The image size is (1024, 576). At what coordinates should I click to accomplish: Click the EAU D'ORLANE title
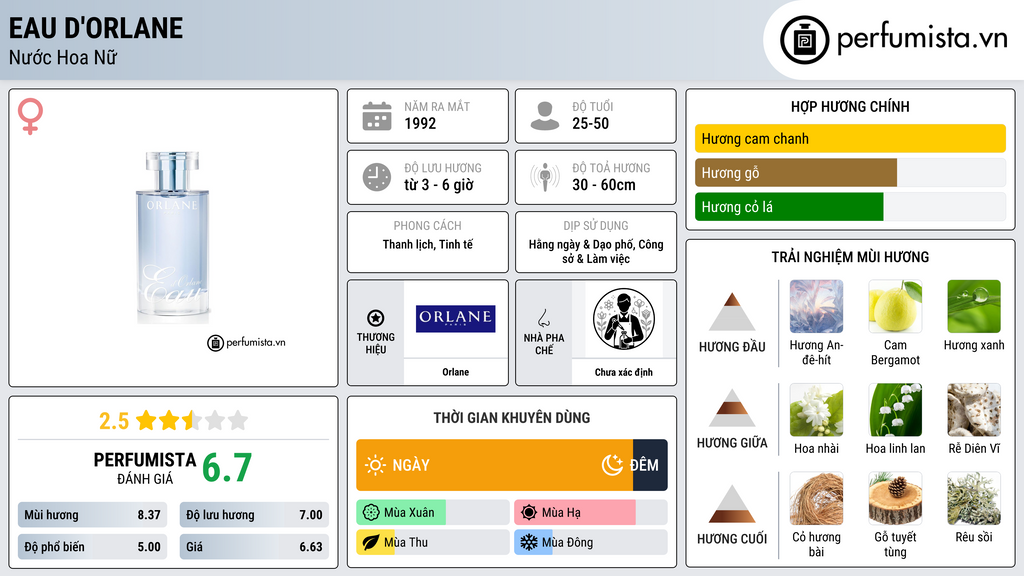[x=96, y=28]
